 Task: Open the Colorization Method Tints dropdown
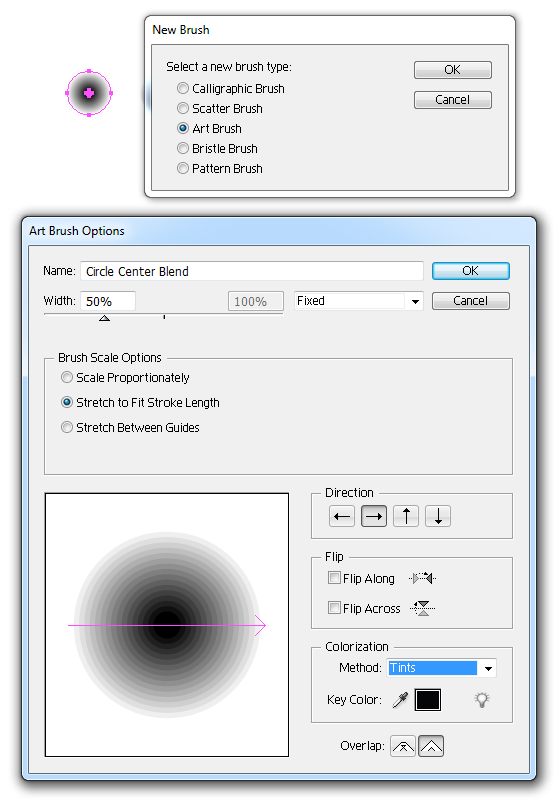441,668
